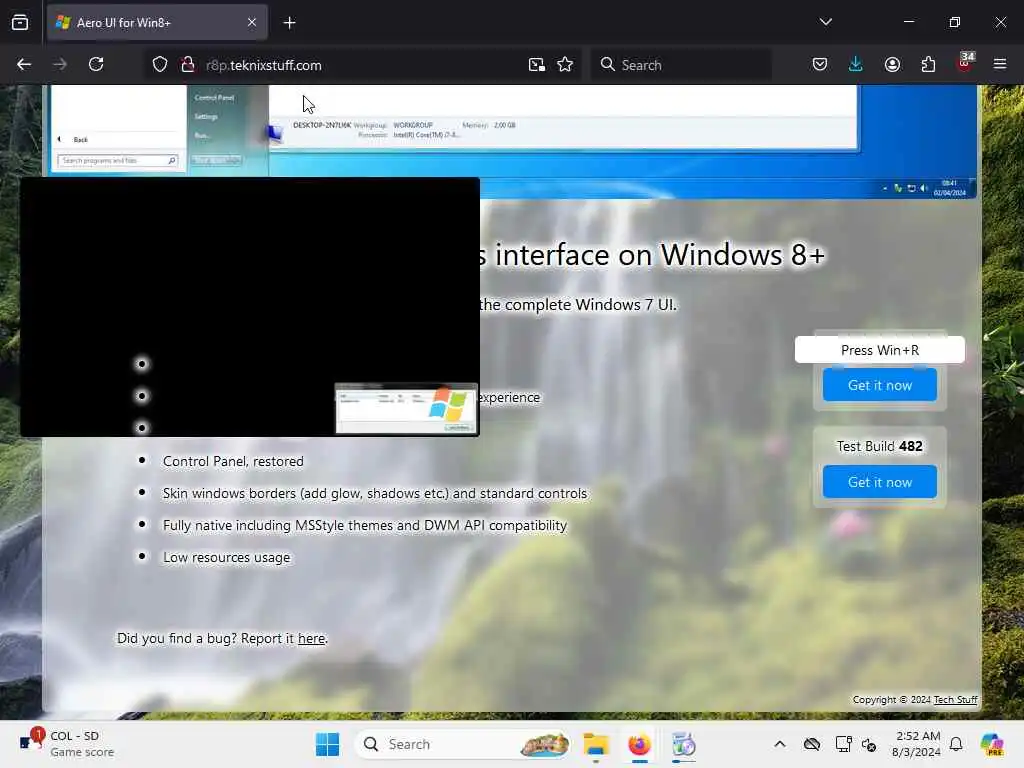Expand the list all tabs chevron
Image resolution: width=1024 pixels, height=768 pixels.
tap(826, 22)
